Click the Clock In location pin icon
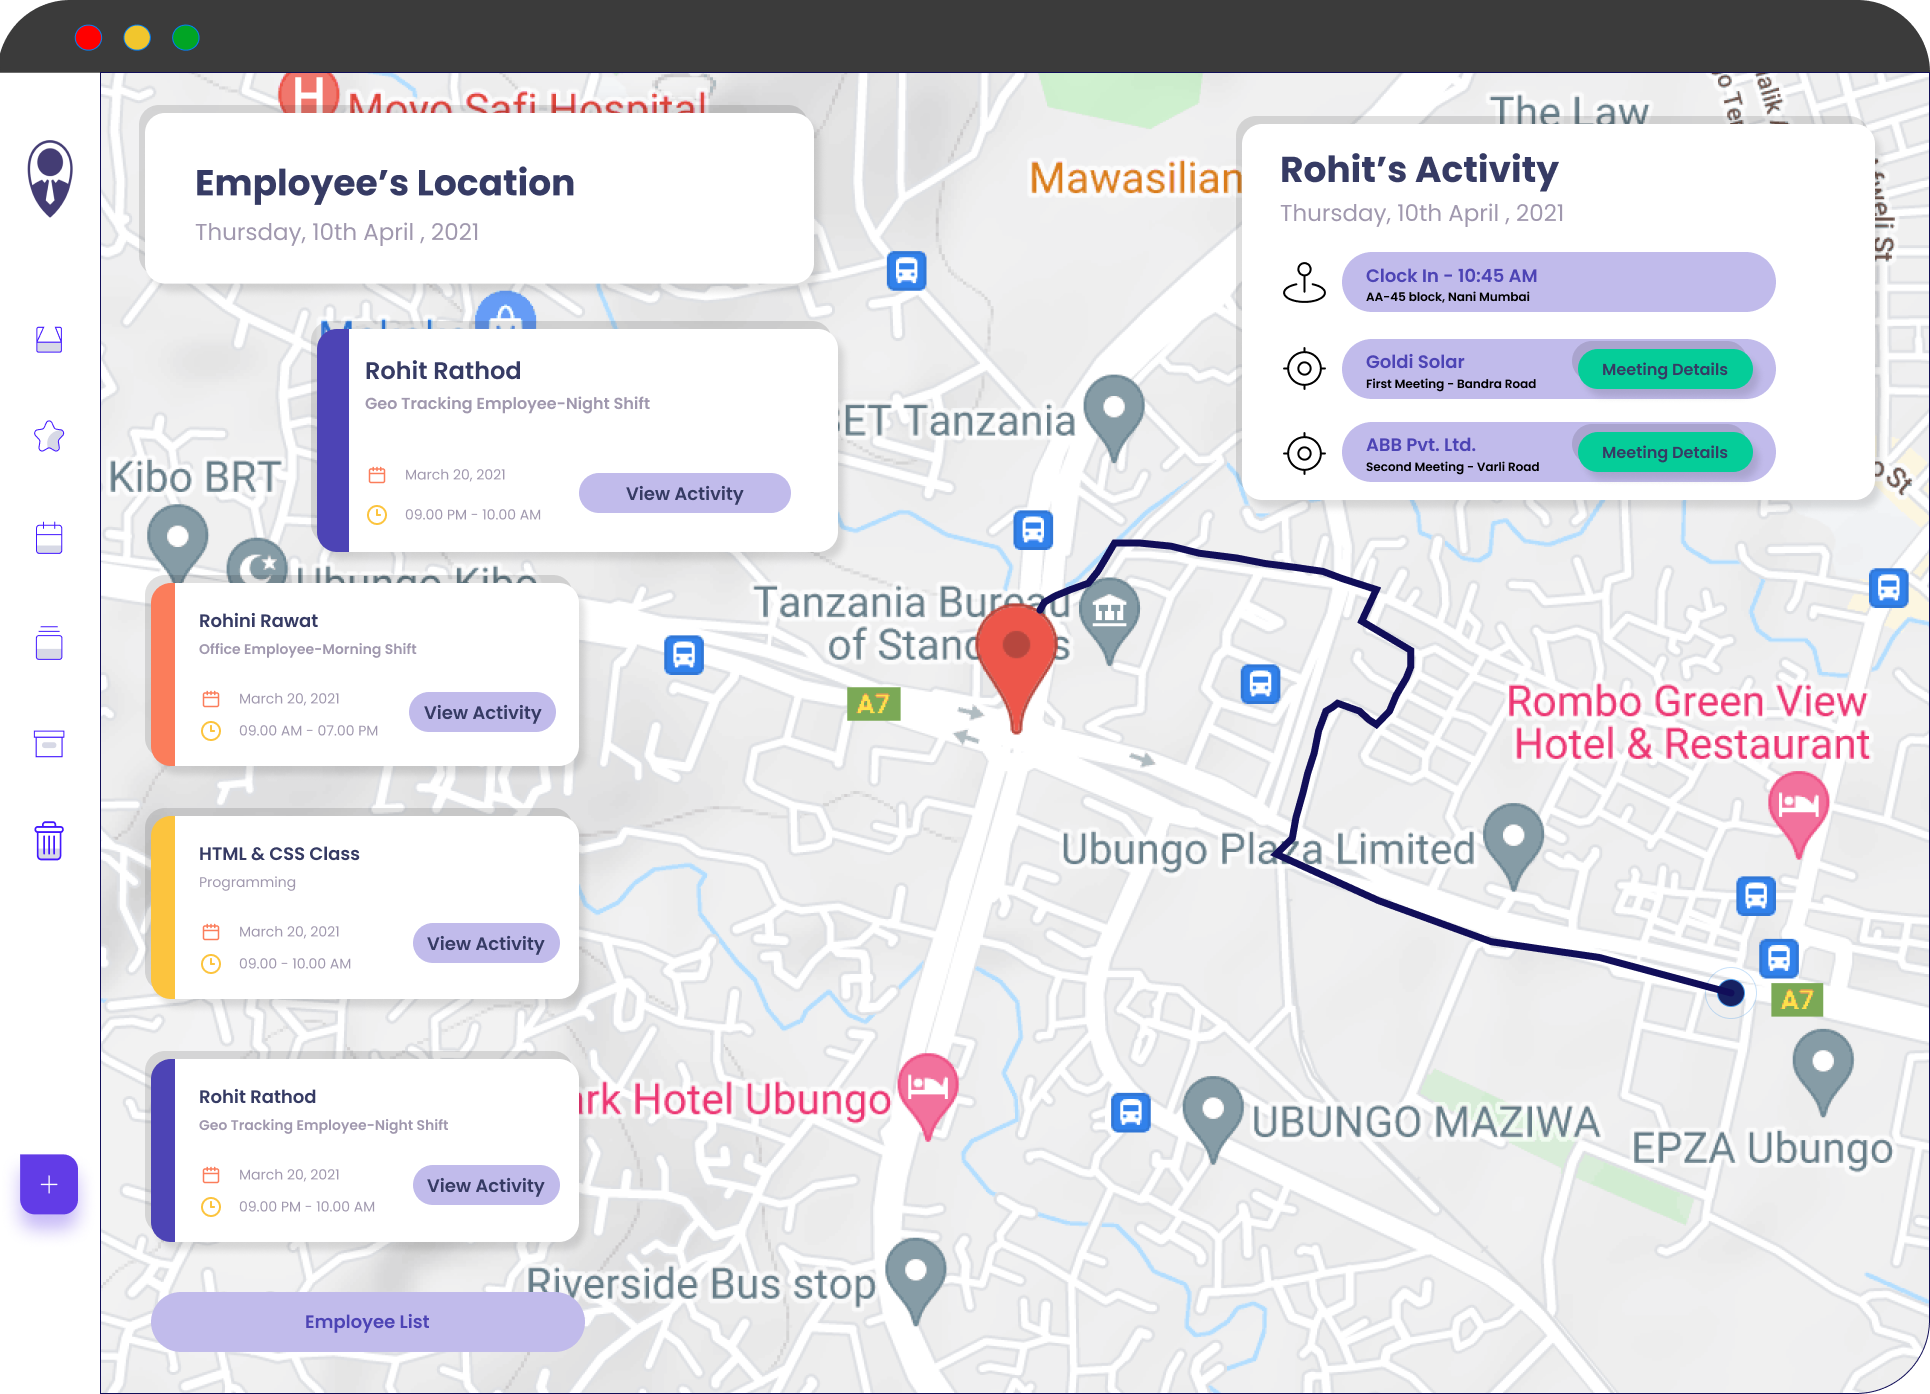The height and width of the screenshot is (1394, 1930). pyautogui.click(x=1305, y=283)
